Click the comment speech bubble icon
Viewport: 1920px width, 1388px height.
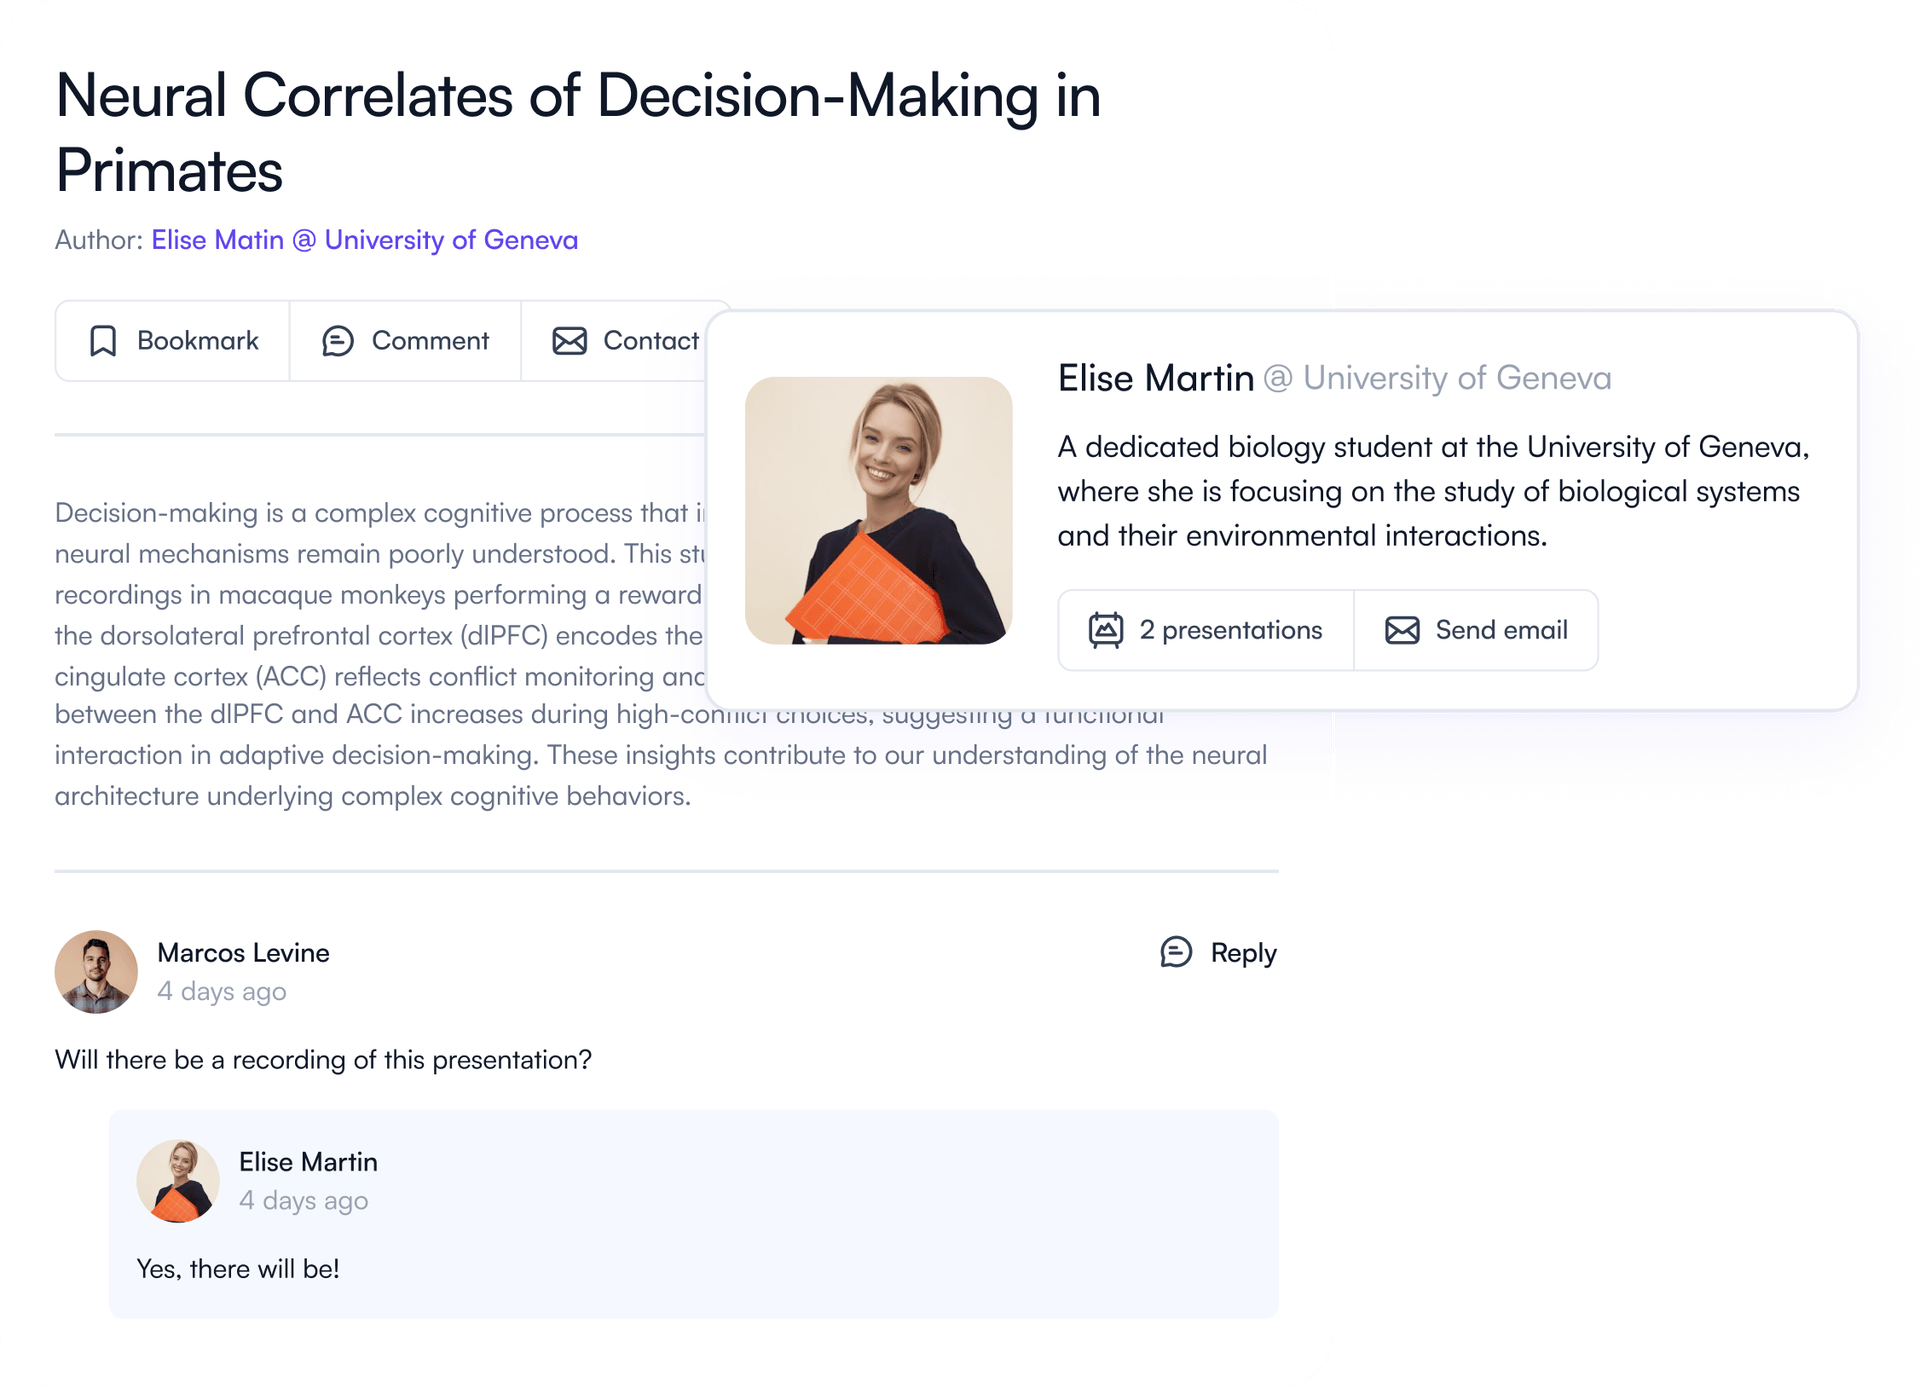tap(338, 341)
